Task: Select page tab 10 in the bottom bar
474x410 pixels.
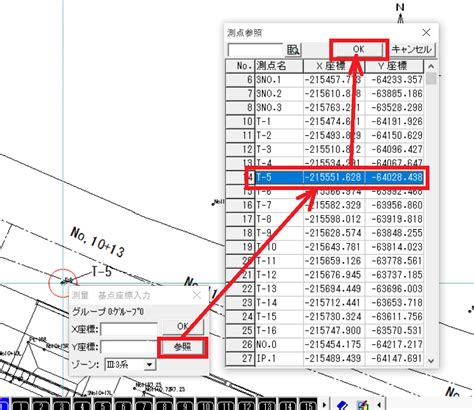Action: click(x=206, y=405)
